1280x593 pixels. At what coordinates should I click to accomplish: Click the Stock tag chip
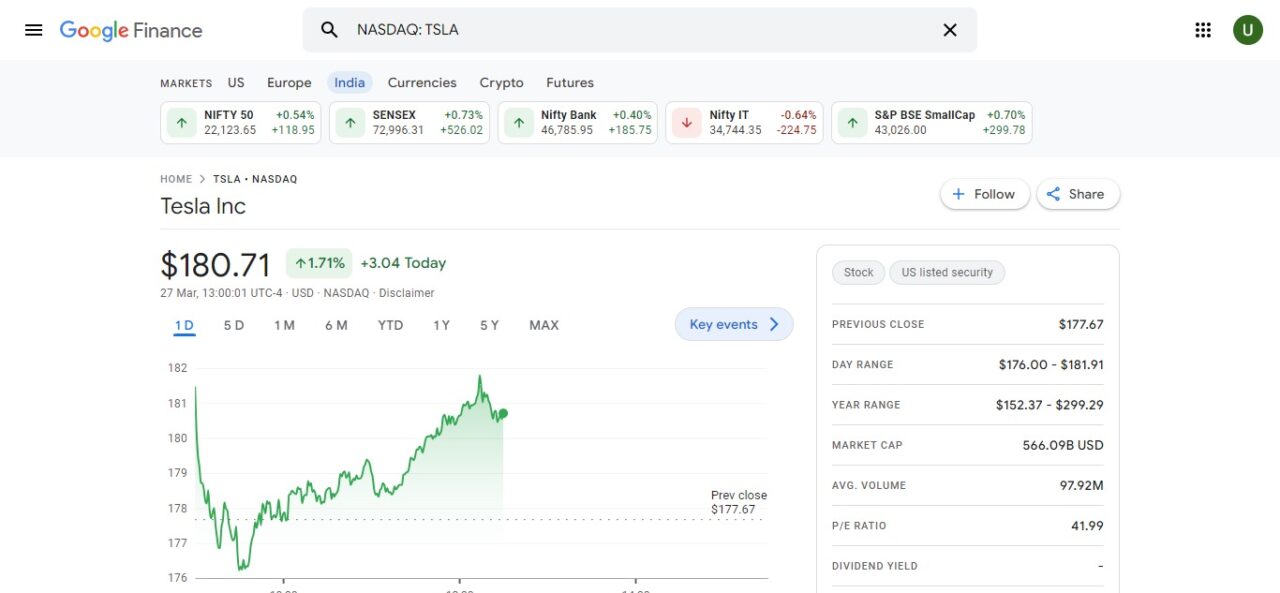click(x=859, y=272)
